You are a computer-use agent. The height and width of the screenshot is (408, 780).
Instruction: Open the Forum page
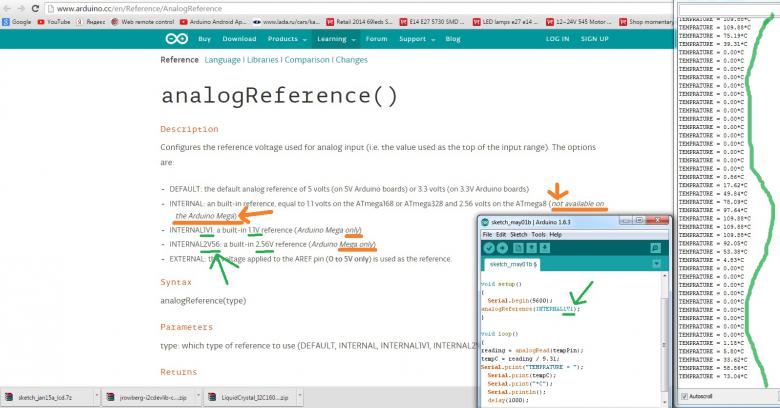(377, 39)
